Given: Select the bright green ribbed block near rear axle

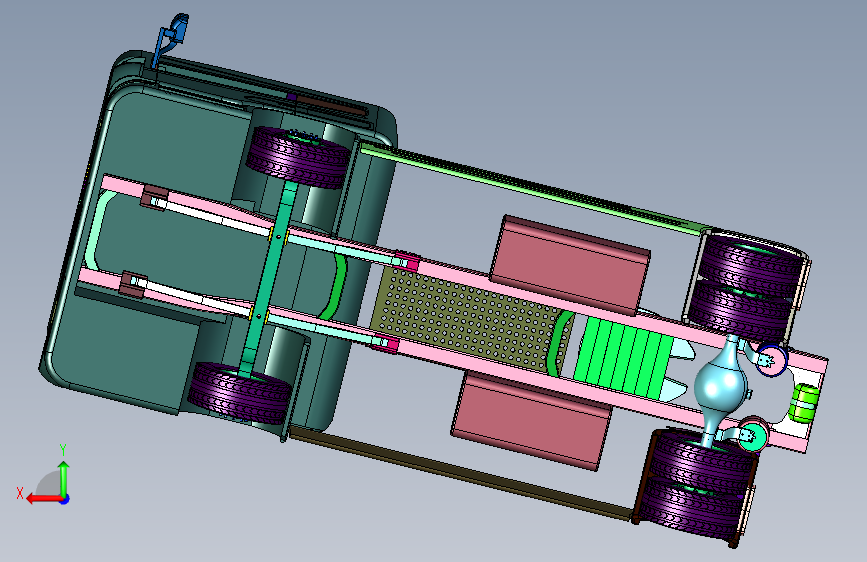Looking at the screenshot, I should 623,357.
